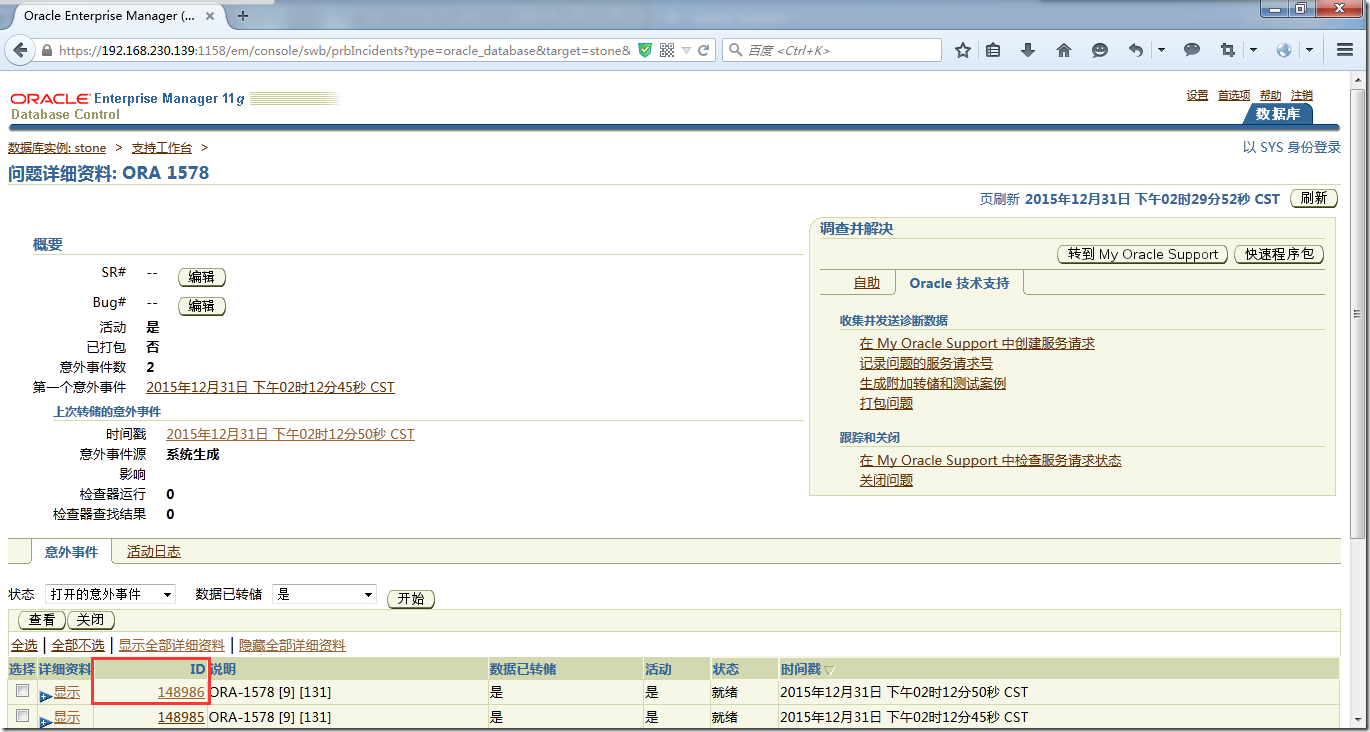Reload the page with the refresh icon

click(703, 50)
